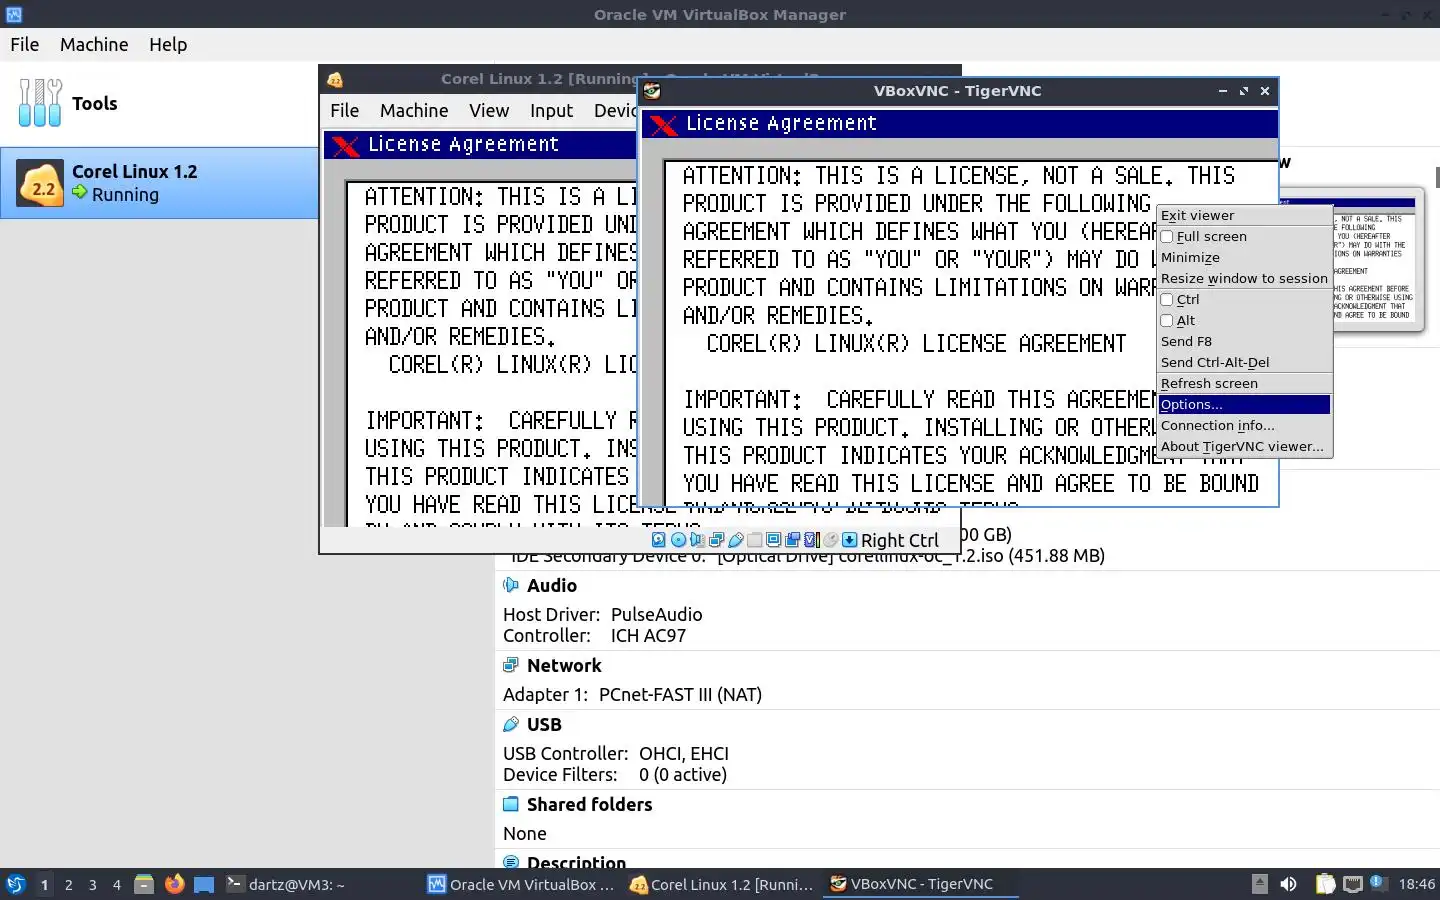Launch the file manager from the panel

pos(144,884)
